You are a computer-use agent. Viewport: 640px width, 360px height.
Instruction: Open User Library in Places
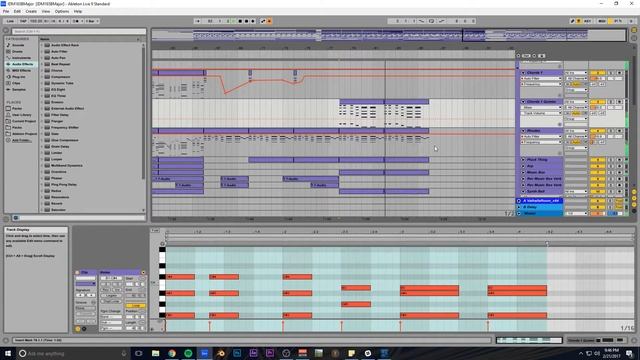point(22,115)
